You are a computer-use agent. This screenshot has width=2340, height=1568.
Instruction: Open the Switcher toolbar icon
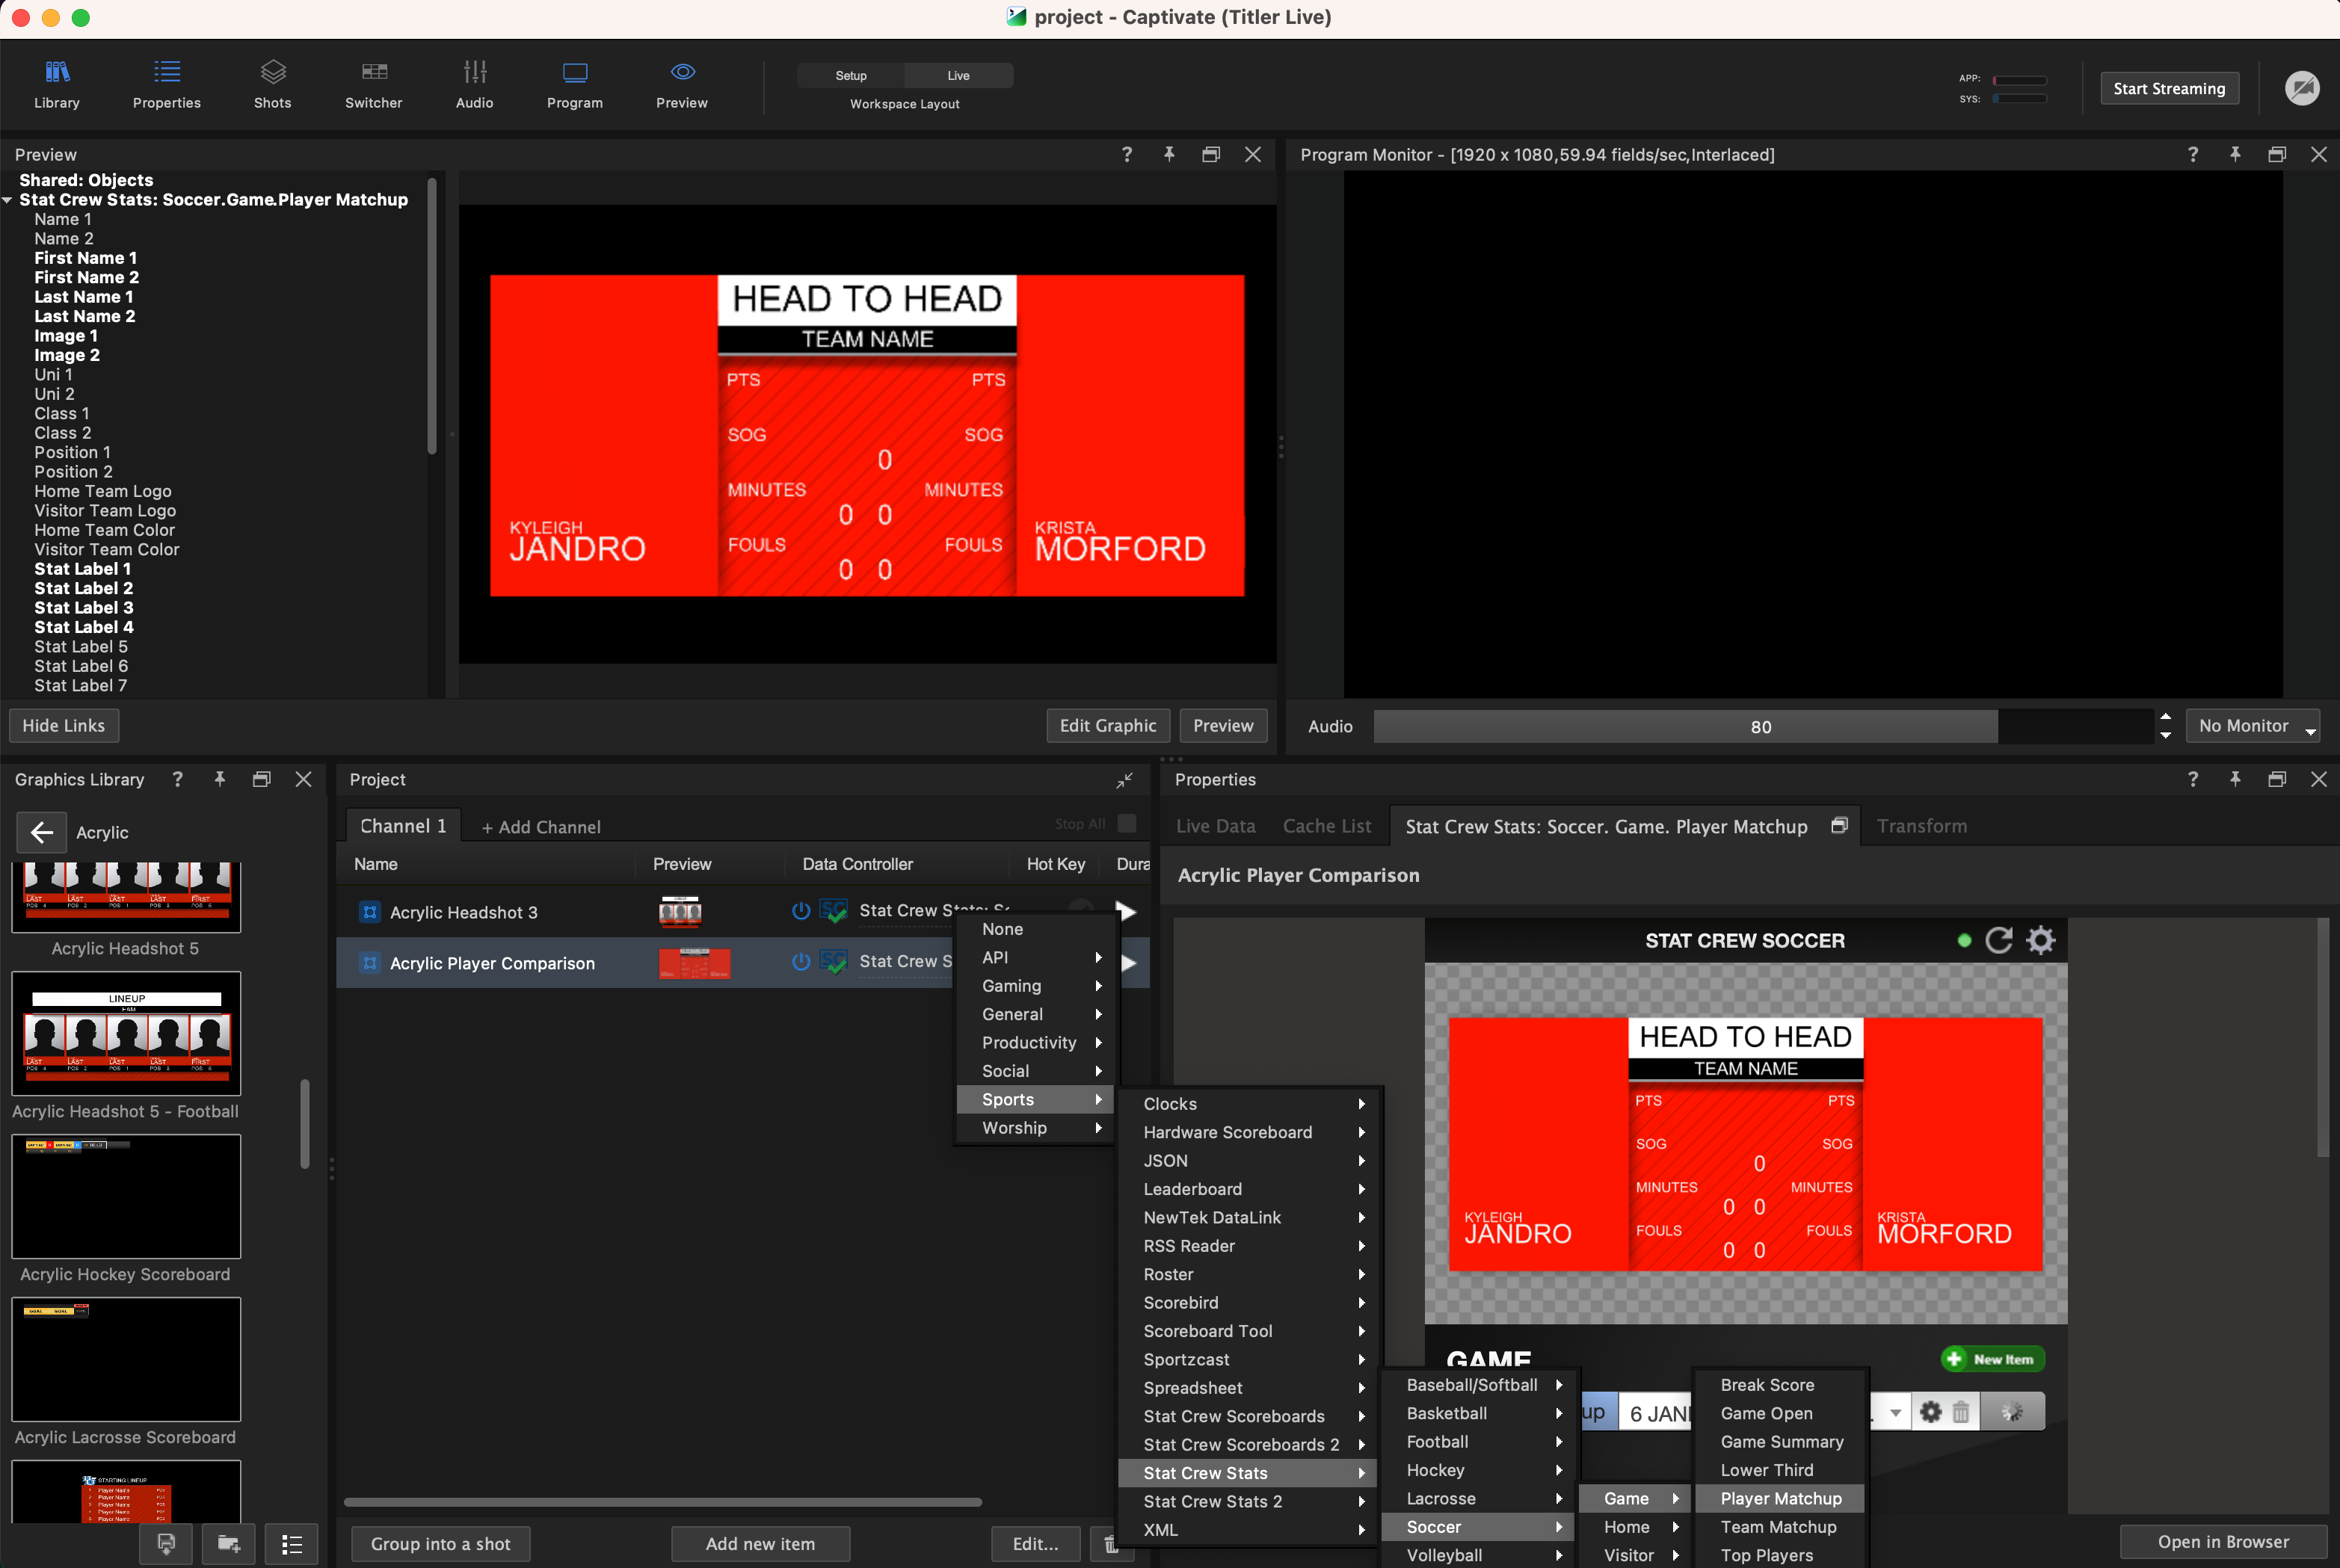373,72
